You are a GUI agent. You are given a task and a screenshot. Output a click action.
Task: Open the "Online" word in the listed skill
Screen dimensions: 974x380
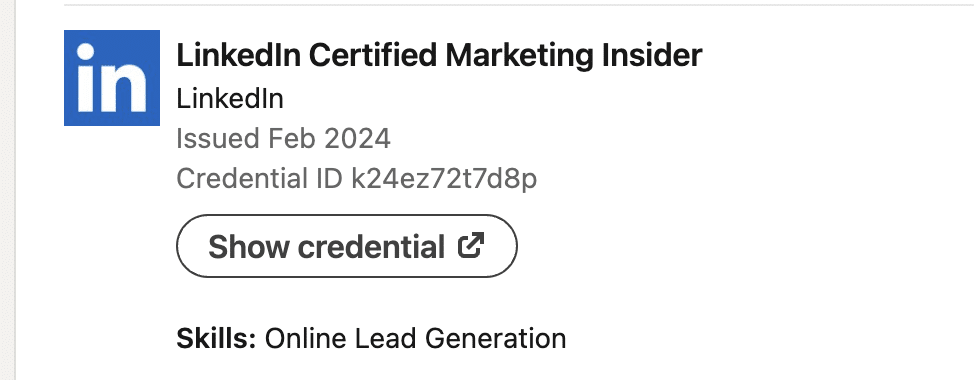coord(306,339)
